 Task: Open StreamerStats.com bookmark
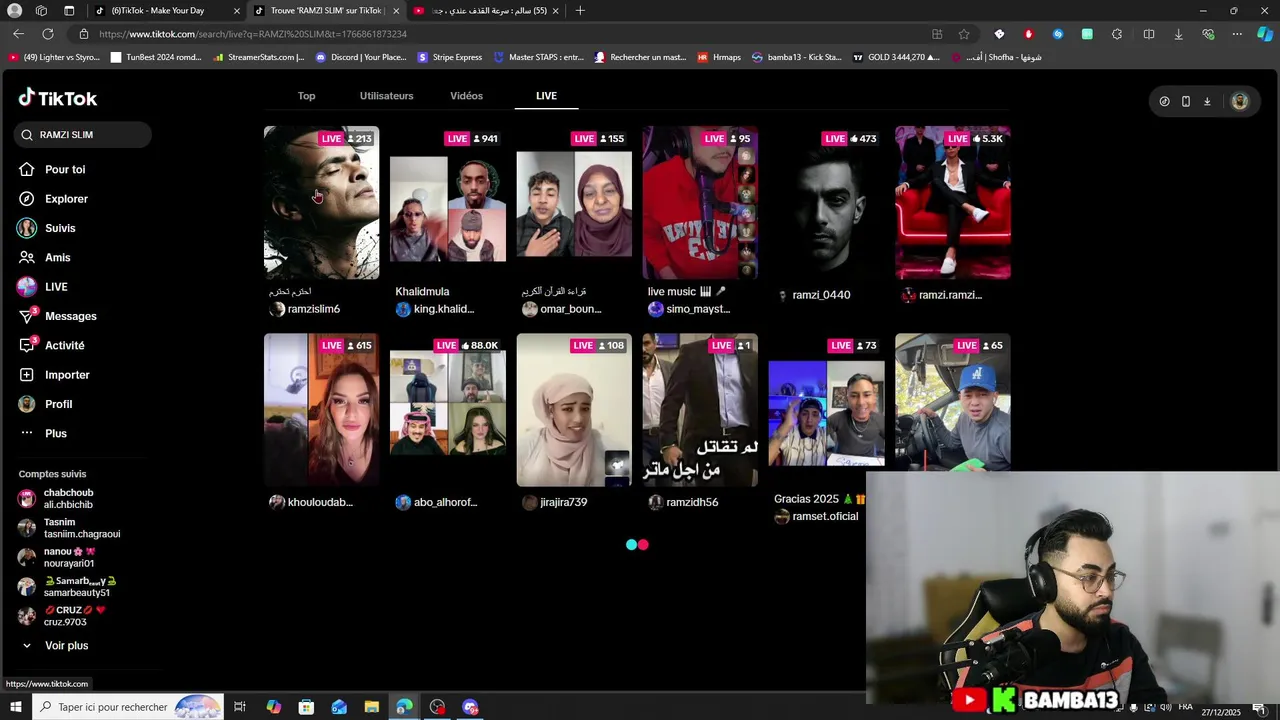[x=259, y=57]
